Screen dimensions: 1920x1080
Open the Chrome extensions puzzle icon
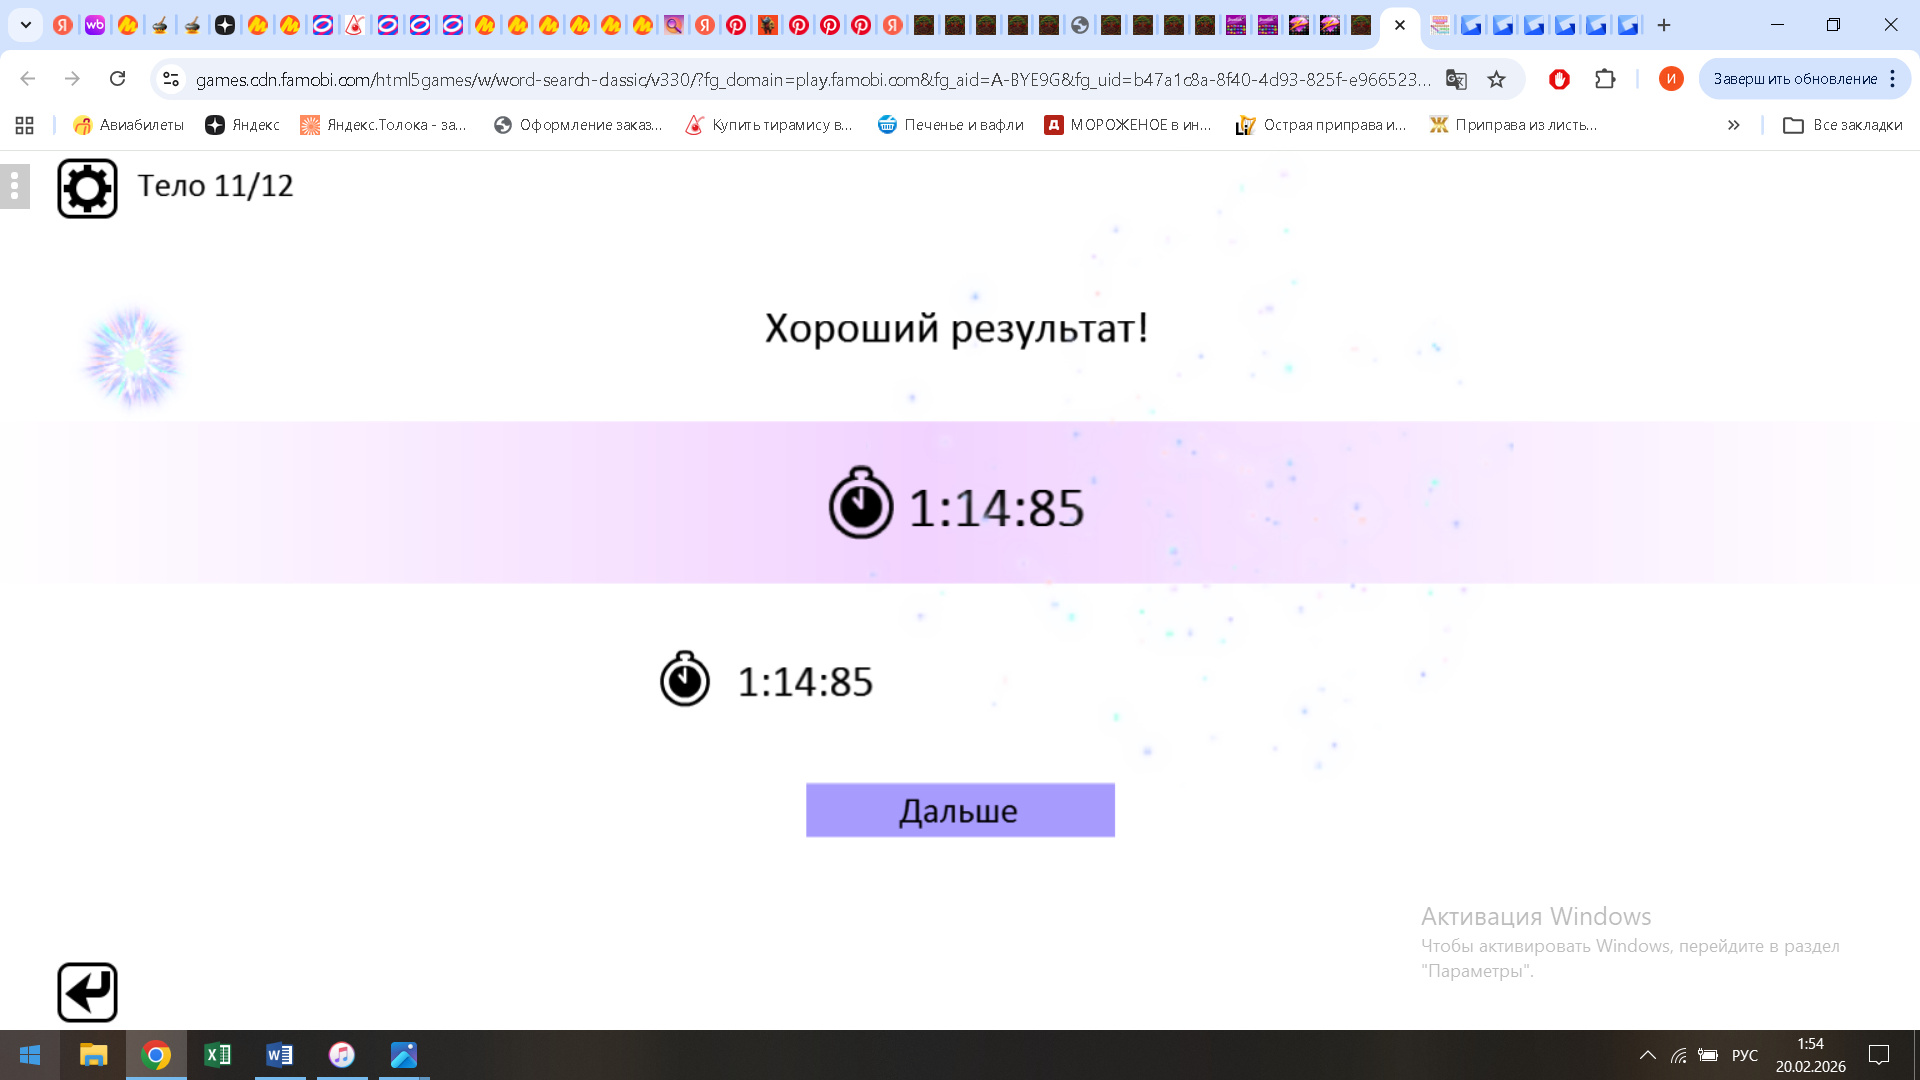[1606, 80]
